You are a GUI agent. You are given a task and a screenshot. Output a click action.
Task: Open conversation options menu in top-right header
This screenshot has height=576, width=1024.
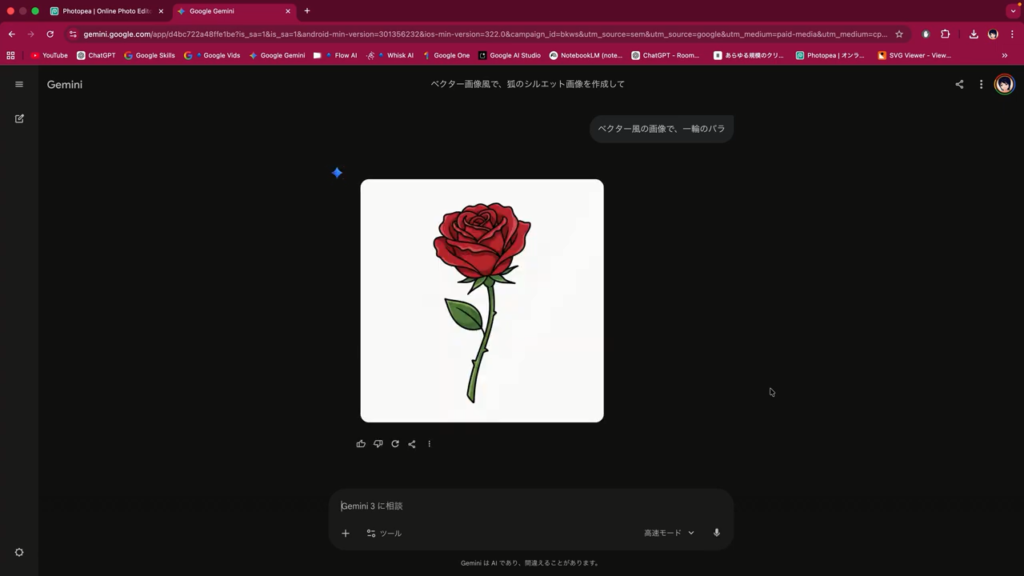coord(981,85)
